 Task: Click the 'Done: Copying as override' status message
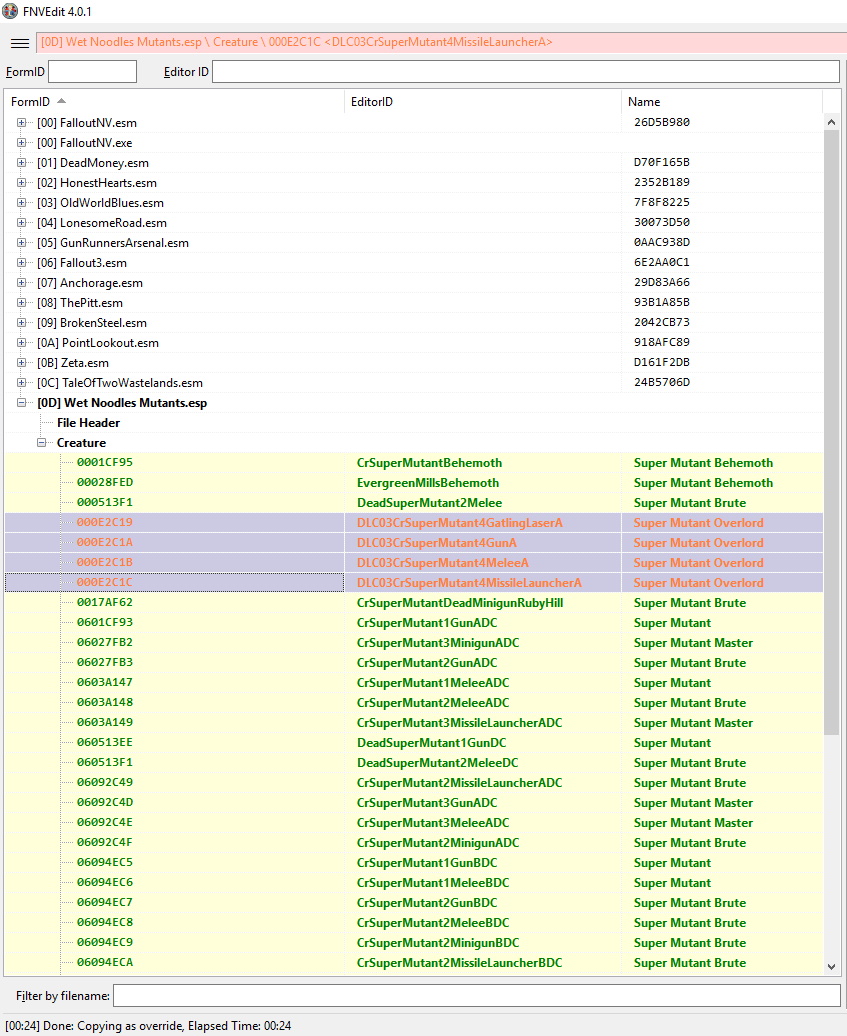point(148,1025)
